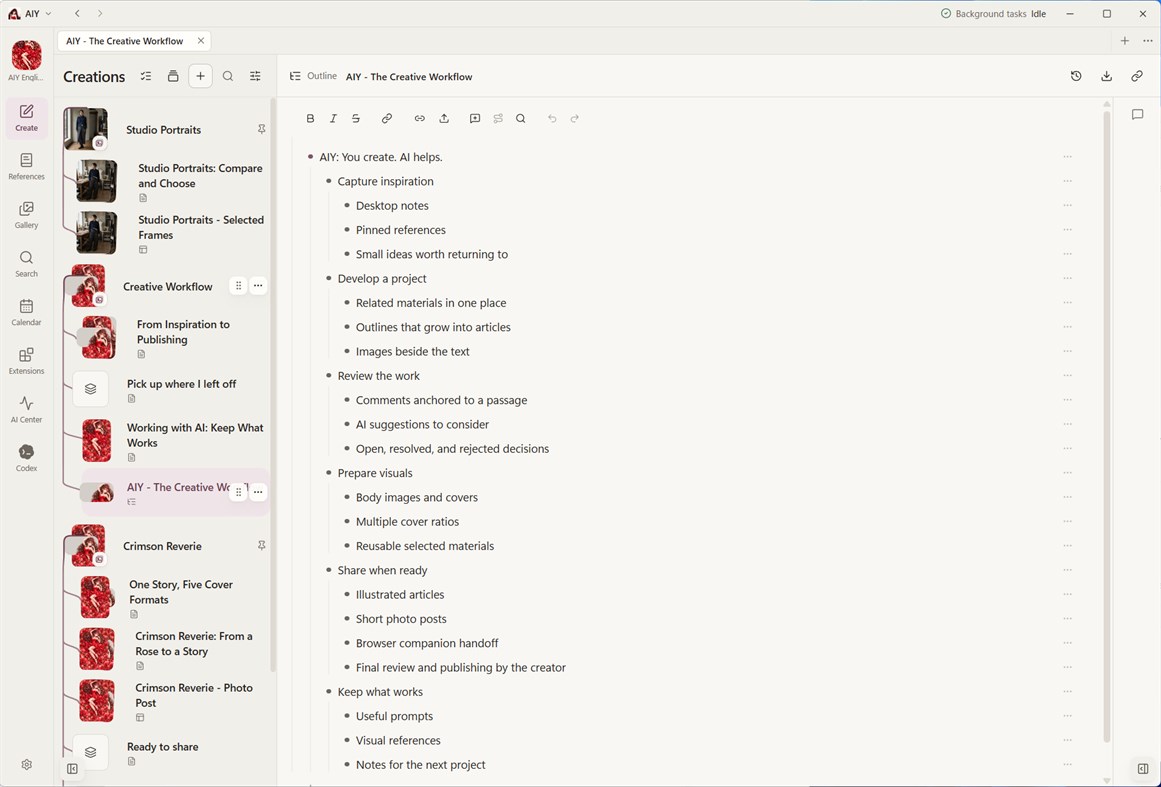Viewport: 1161px width, 787px height.
Task: Click the upload icon in editor toolbar
Action: (444, 118)
